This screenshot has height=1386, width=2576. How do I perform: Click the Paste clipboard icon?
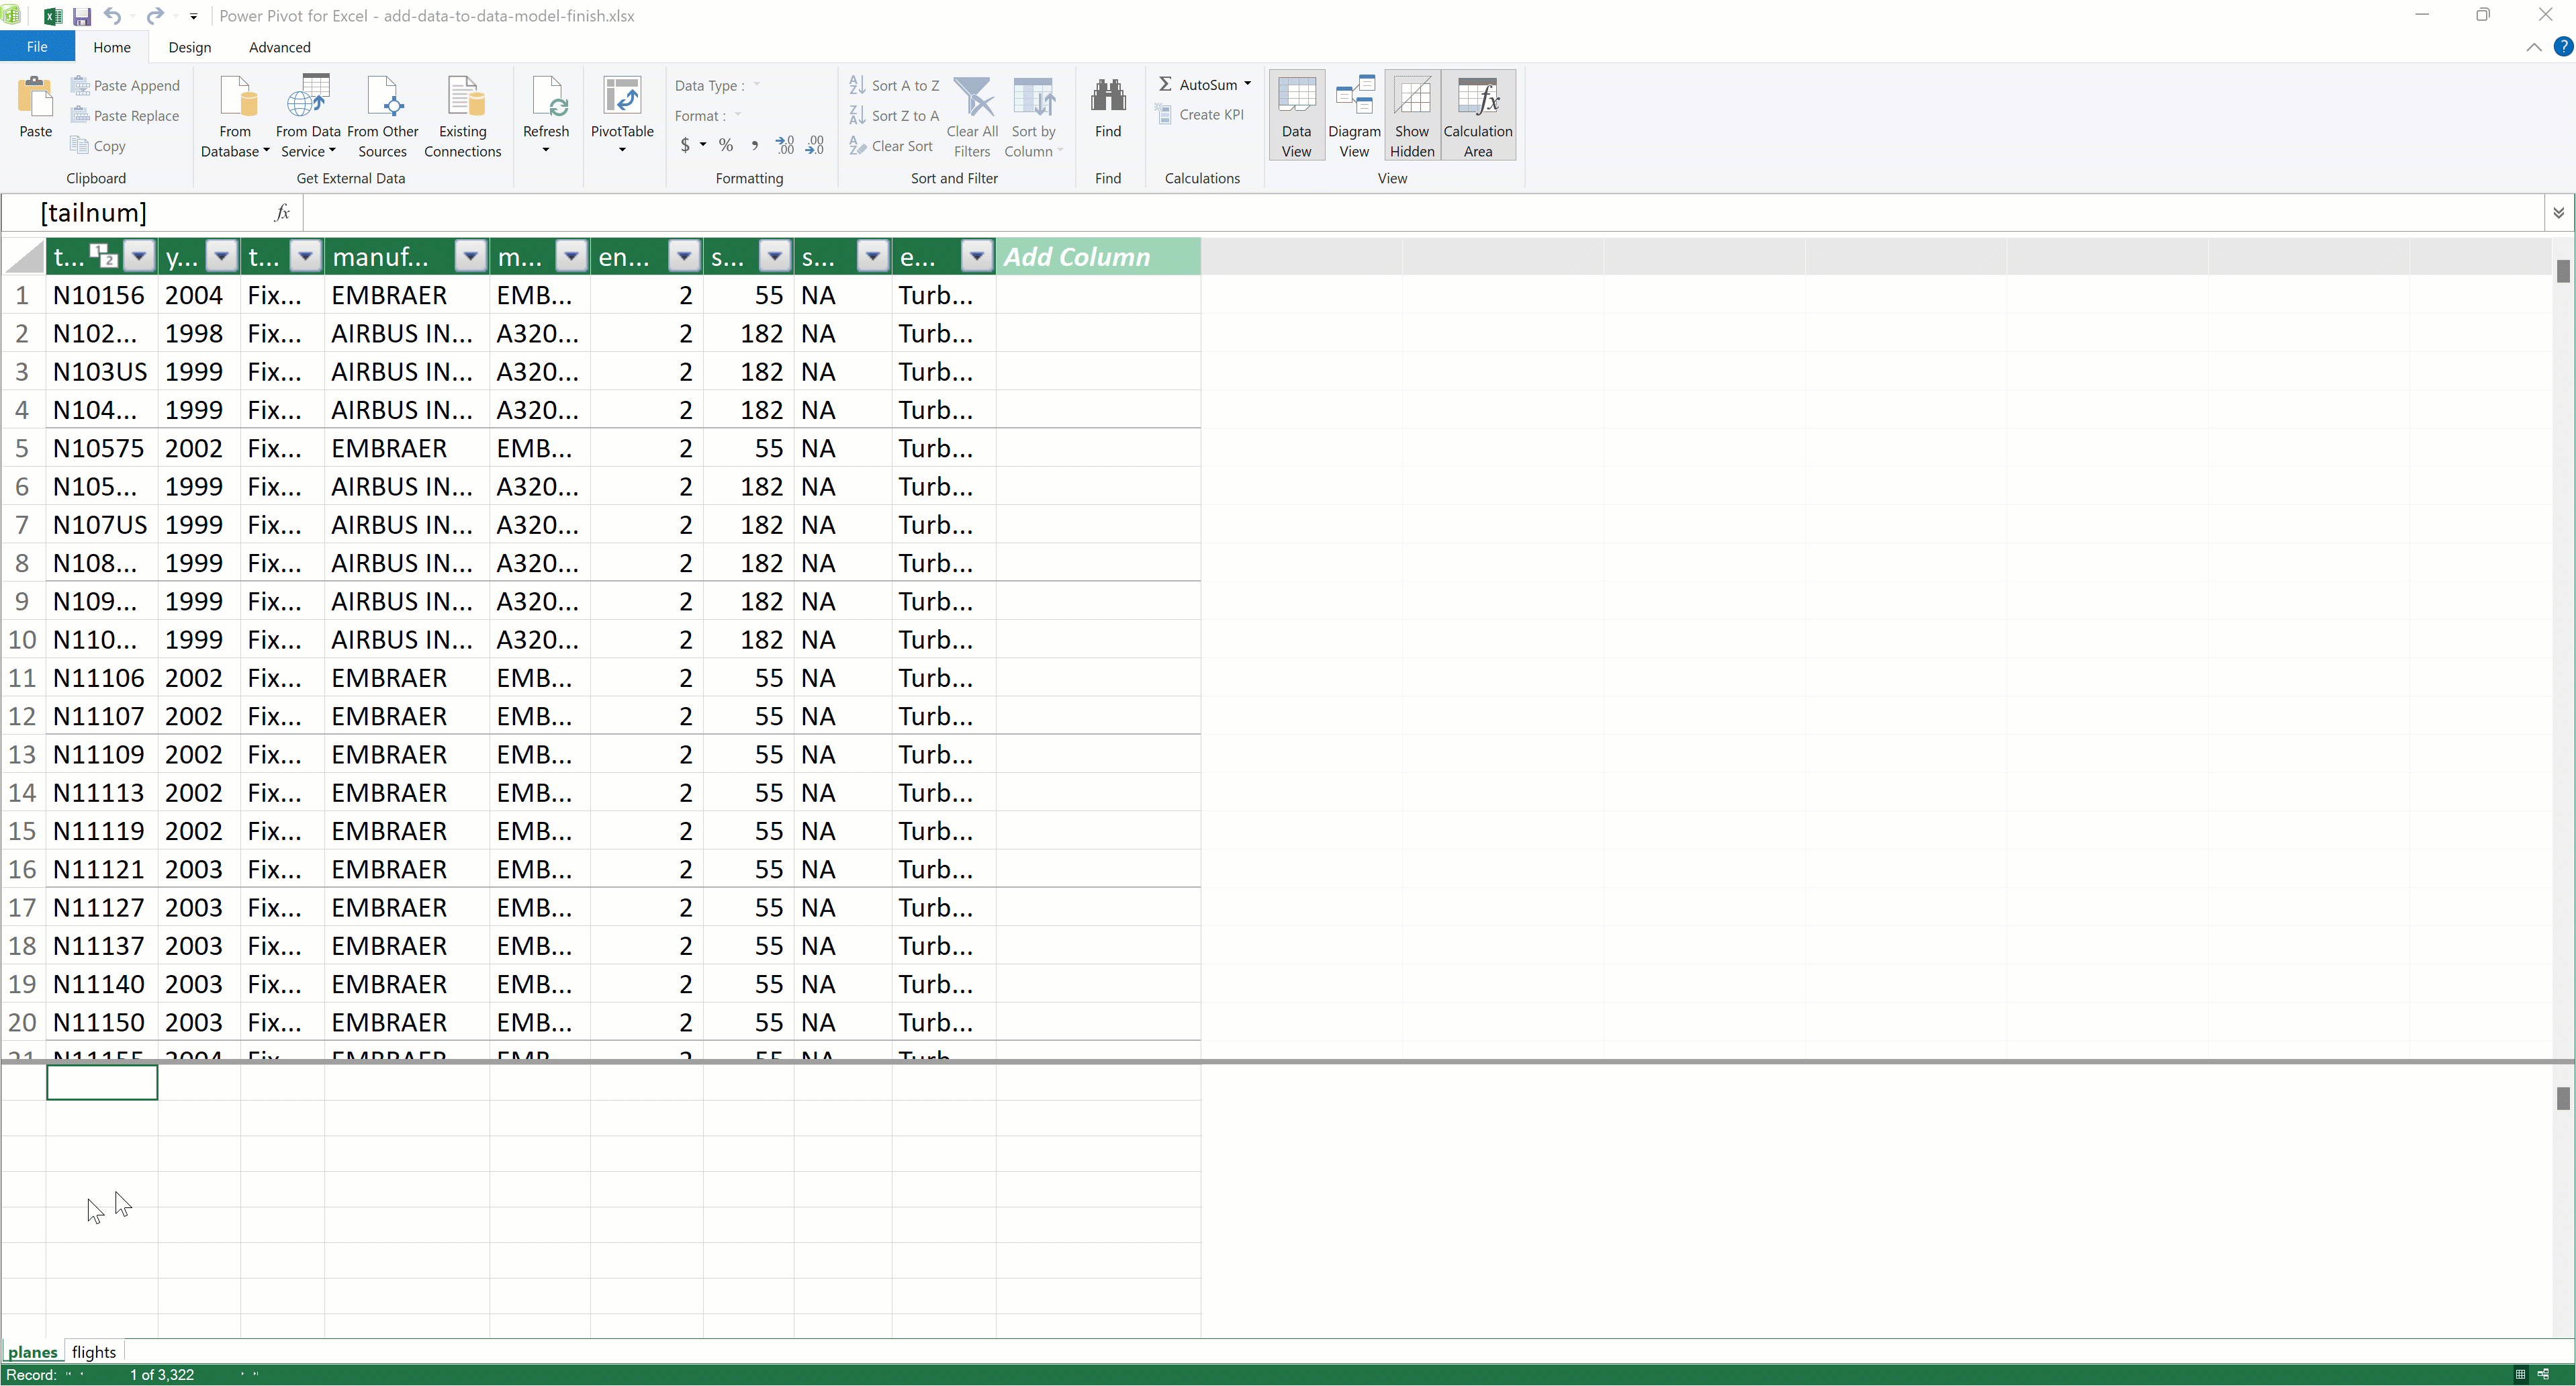[x=35, y=98]
